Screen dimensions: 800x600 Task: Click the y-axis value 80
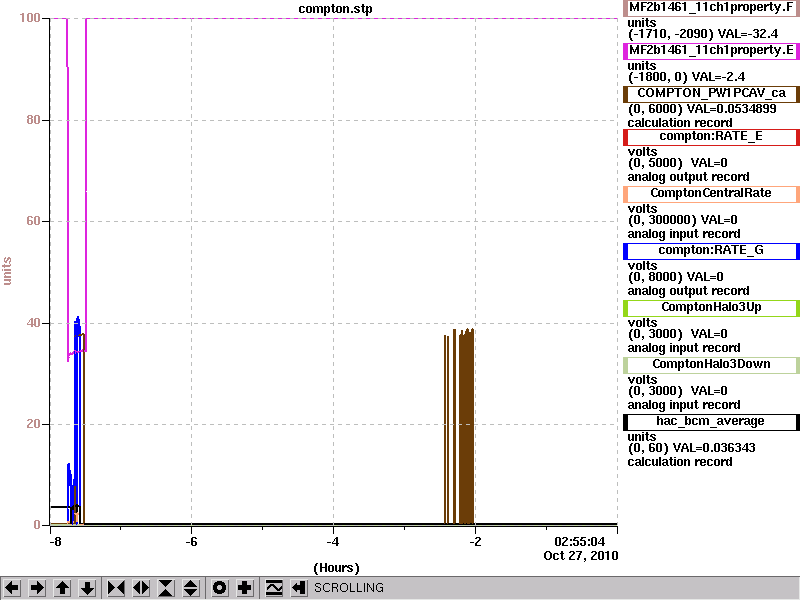click(x=33, y=120)
